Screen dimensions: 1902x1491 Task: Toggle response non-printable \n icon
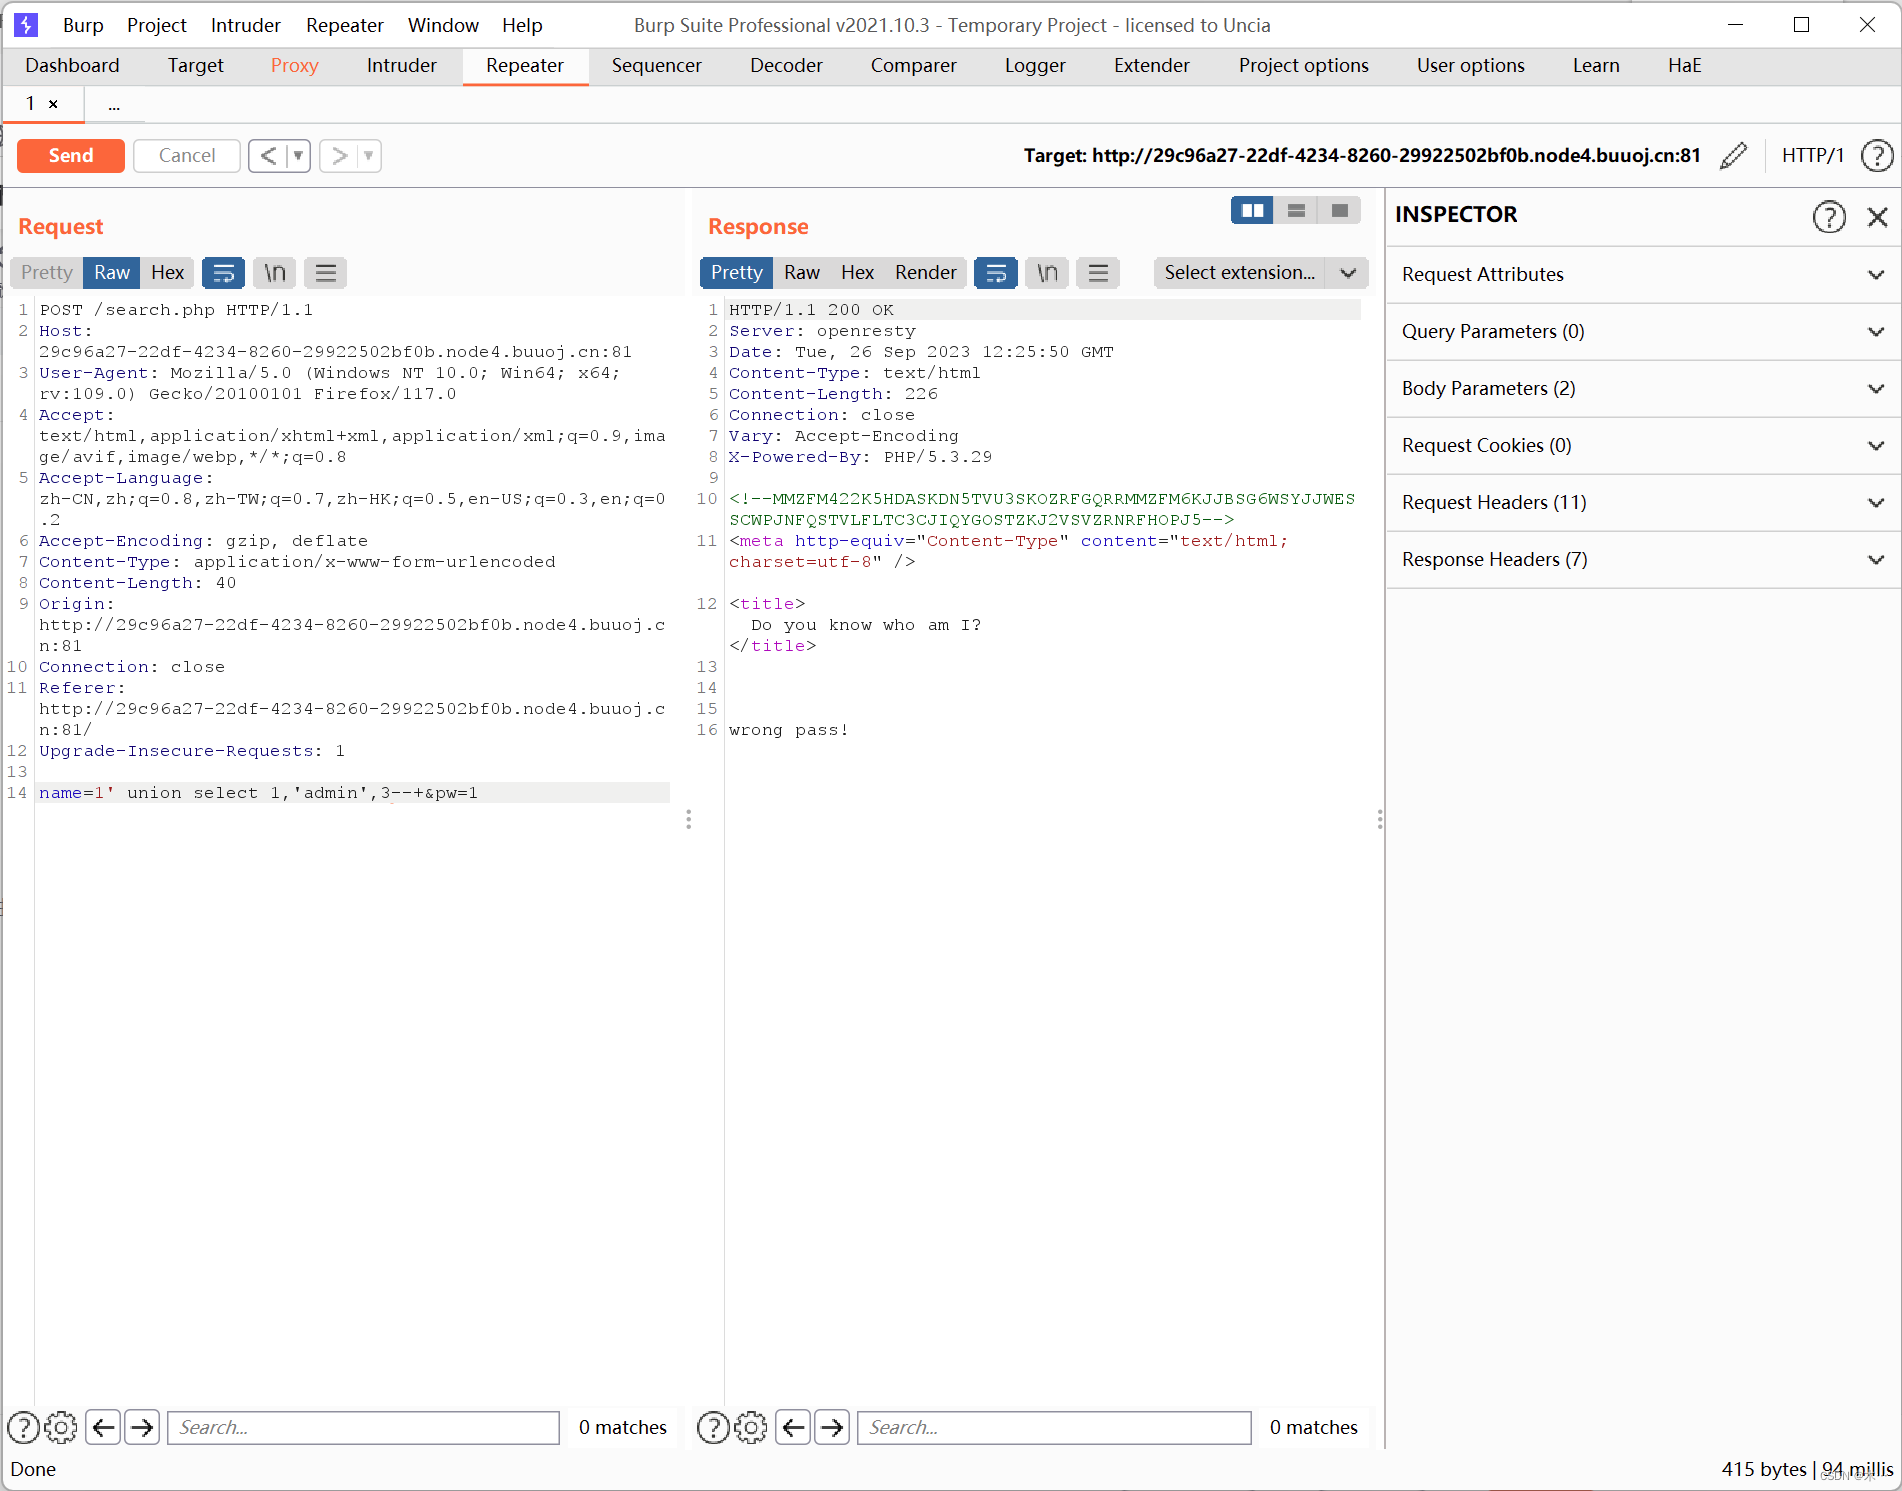click(x=1047, y=272)
